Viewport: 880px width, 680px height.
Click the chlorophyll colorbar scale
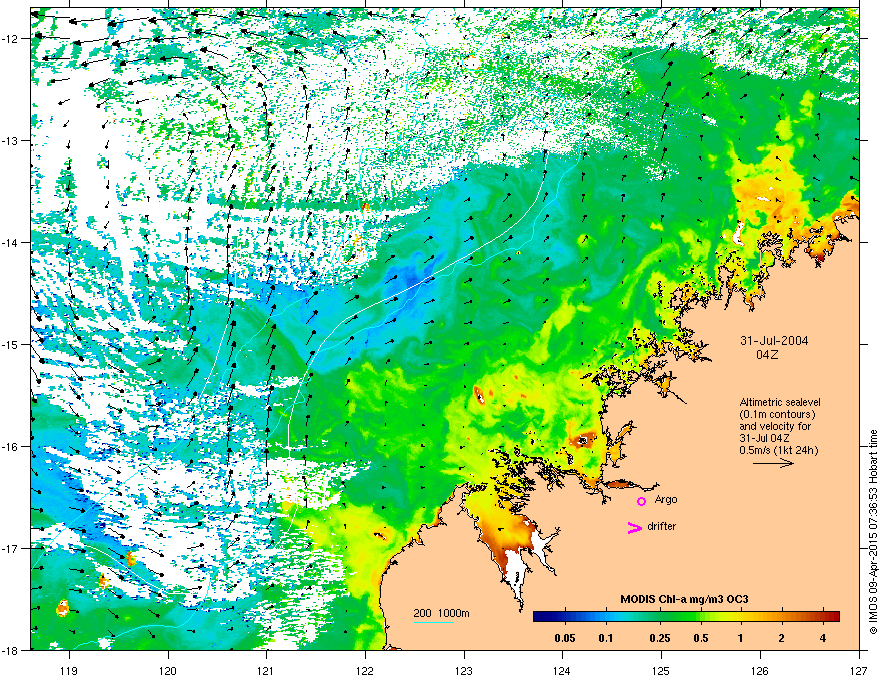pyautogui.click(x=686, y=616)
